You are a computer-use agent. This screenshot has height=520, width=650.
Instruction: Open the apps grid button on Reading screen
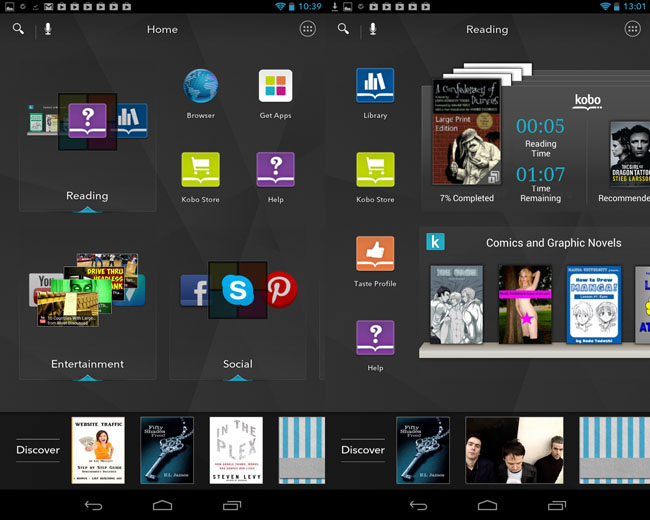633,29
